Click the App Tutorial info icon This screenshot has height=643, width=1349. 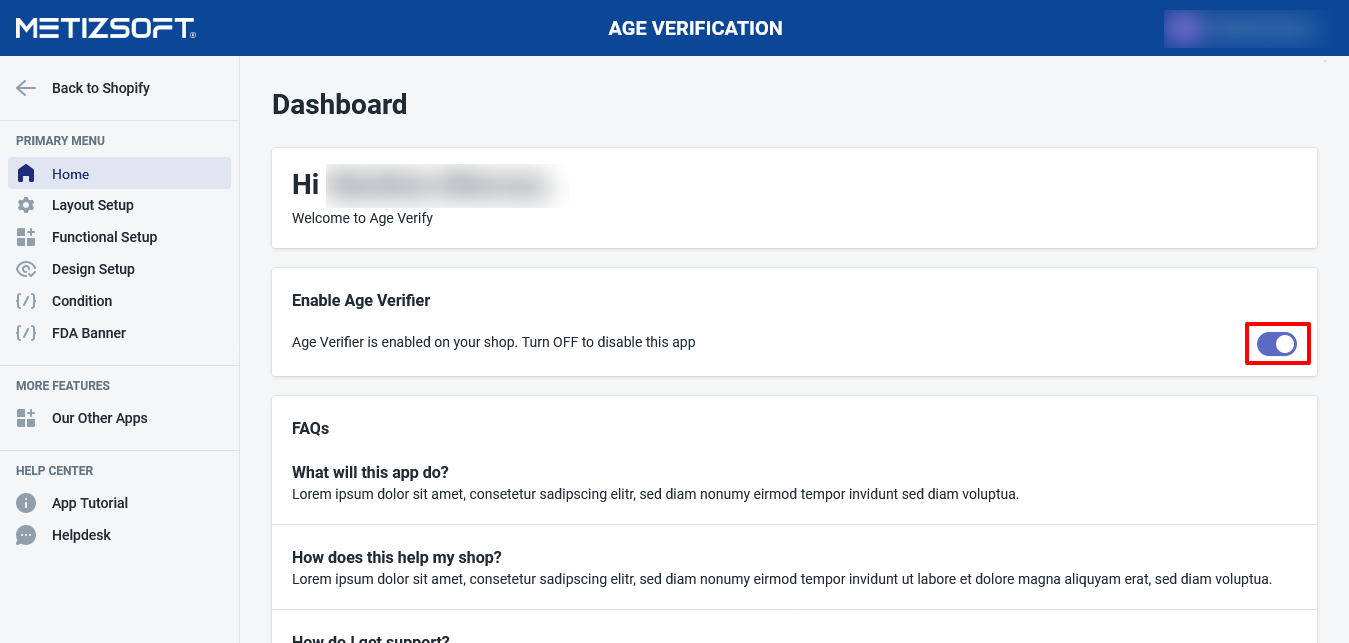(26, 503)
